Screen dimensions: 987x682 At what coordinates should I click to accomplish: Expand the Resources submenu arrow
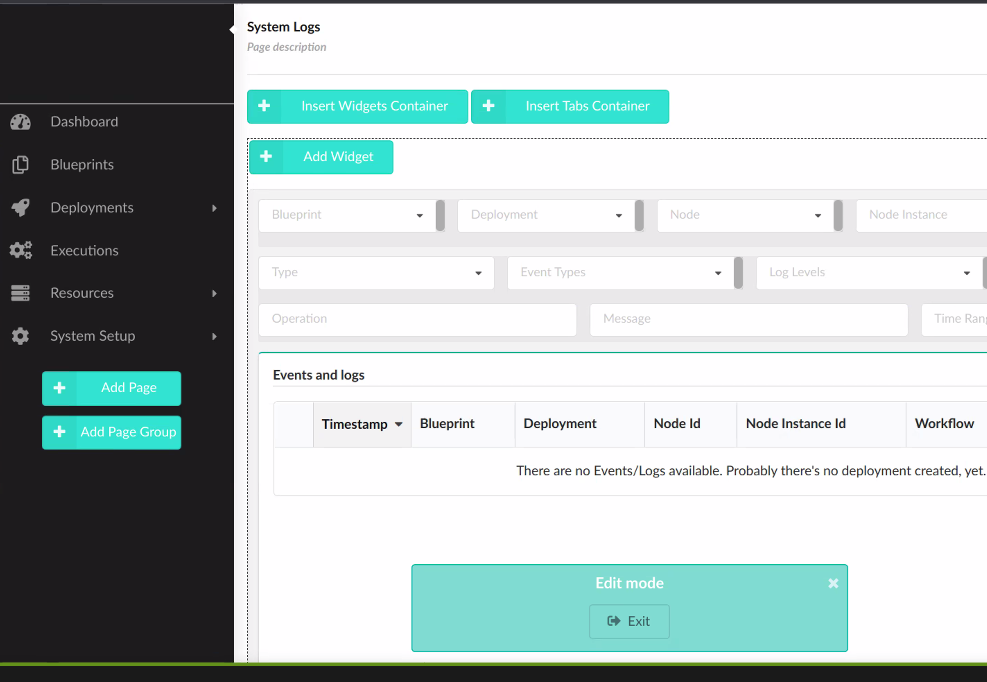(x=215, y=293)
